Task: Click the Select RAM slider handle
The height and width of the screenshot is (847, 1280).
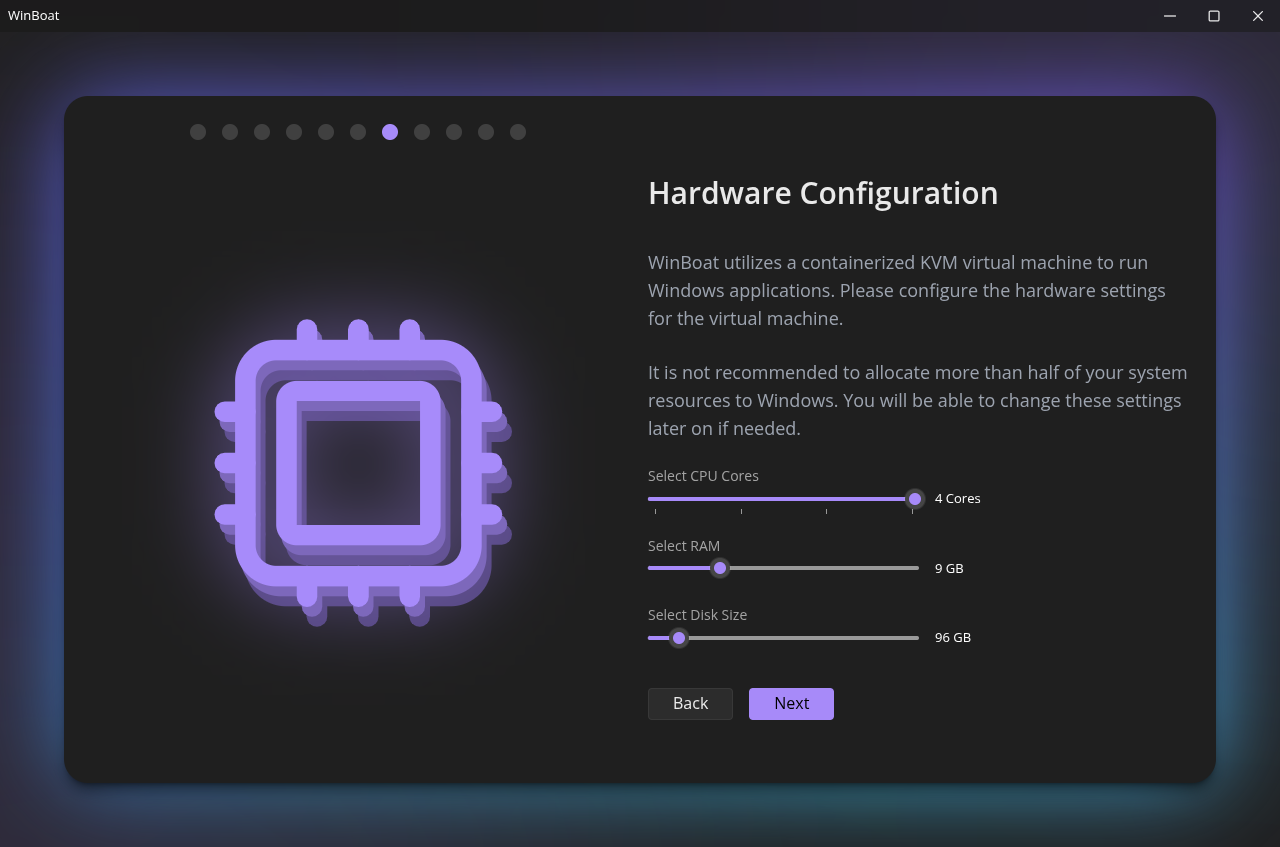Action: 720,568
